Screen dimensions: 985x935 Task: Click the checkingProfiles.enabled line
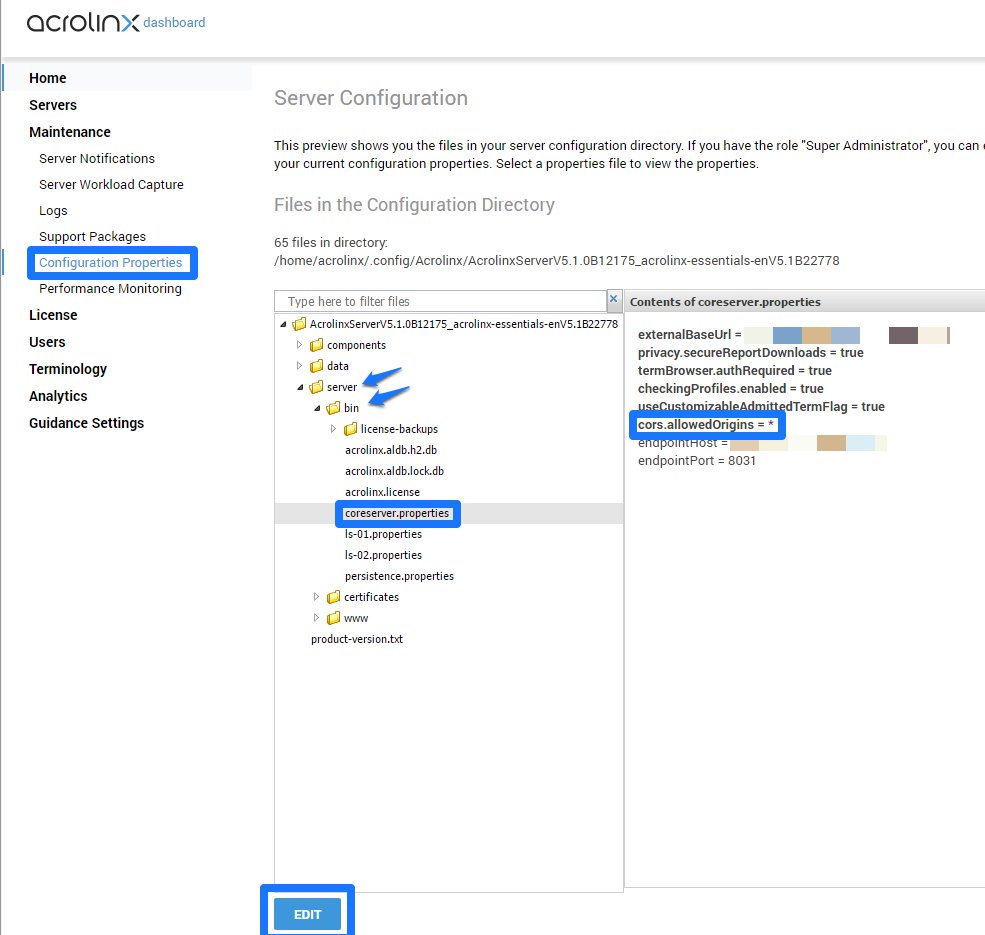pyautogui.click(x=731, y=388)
